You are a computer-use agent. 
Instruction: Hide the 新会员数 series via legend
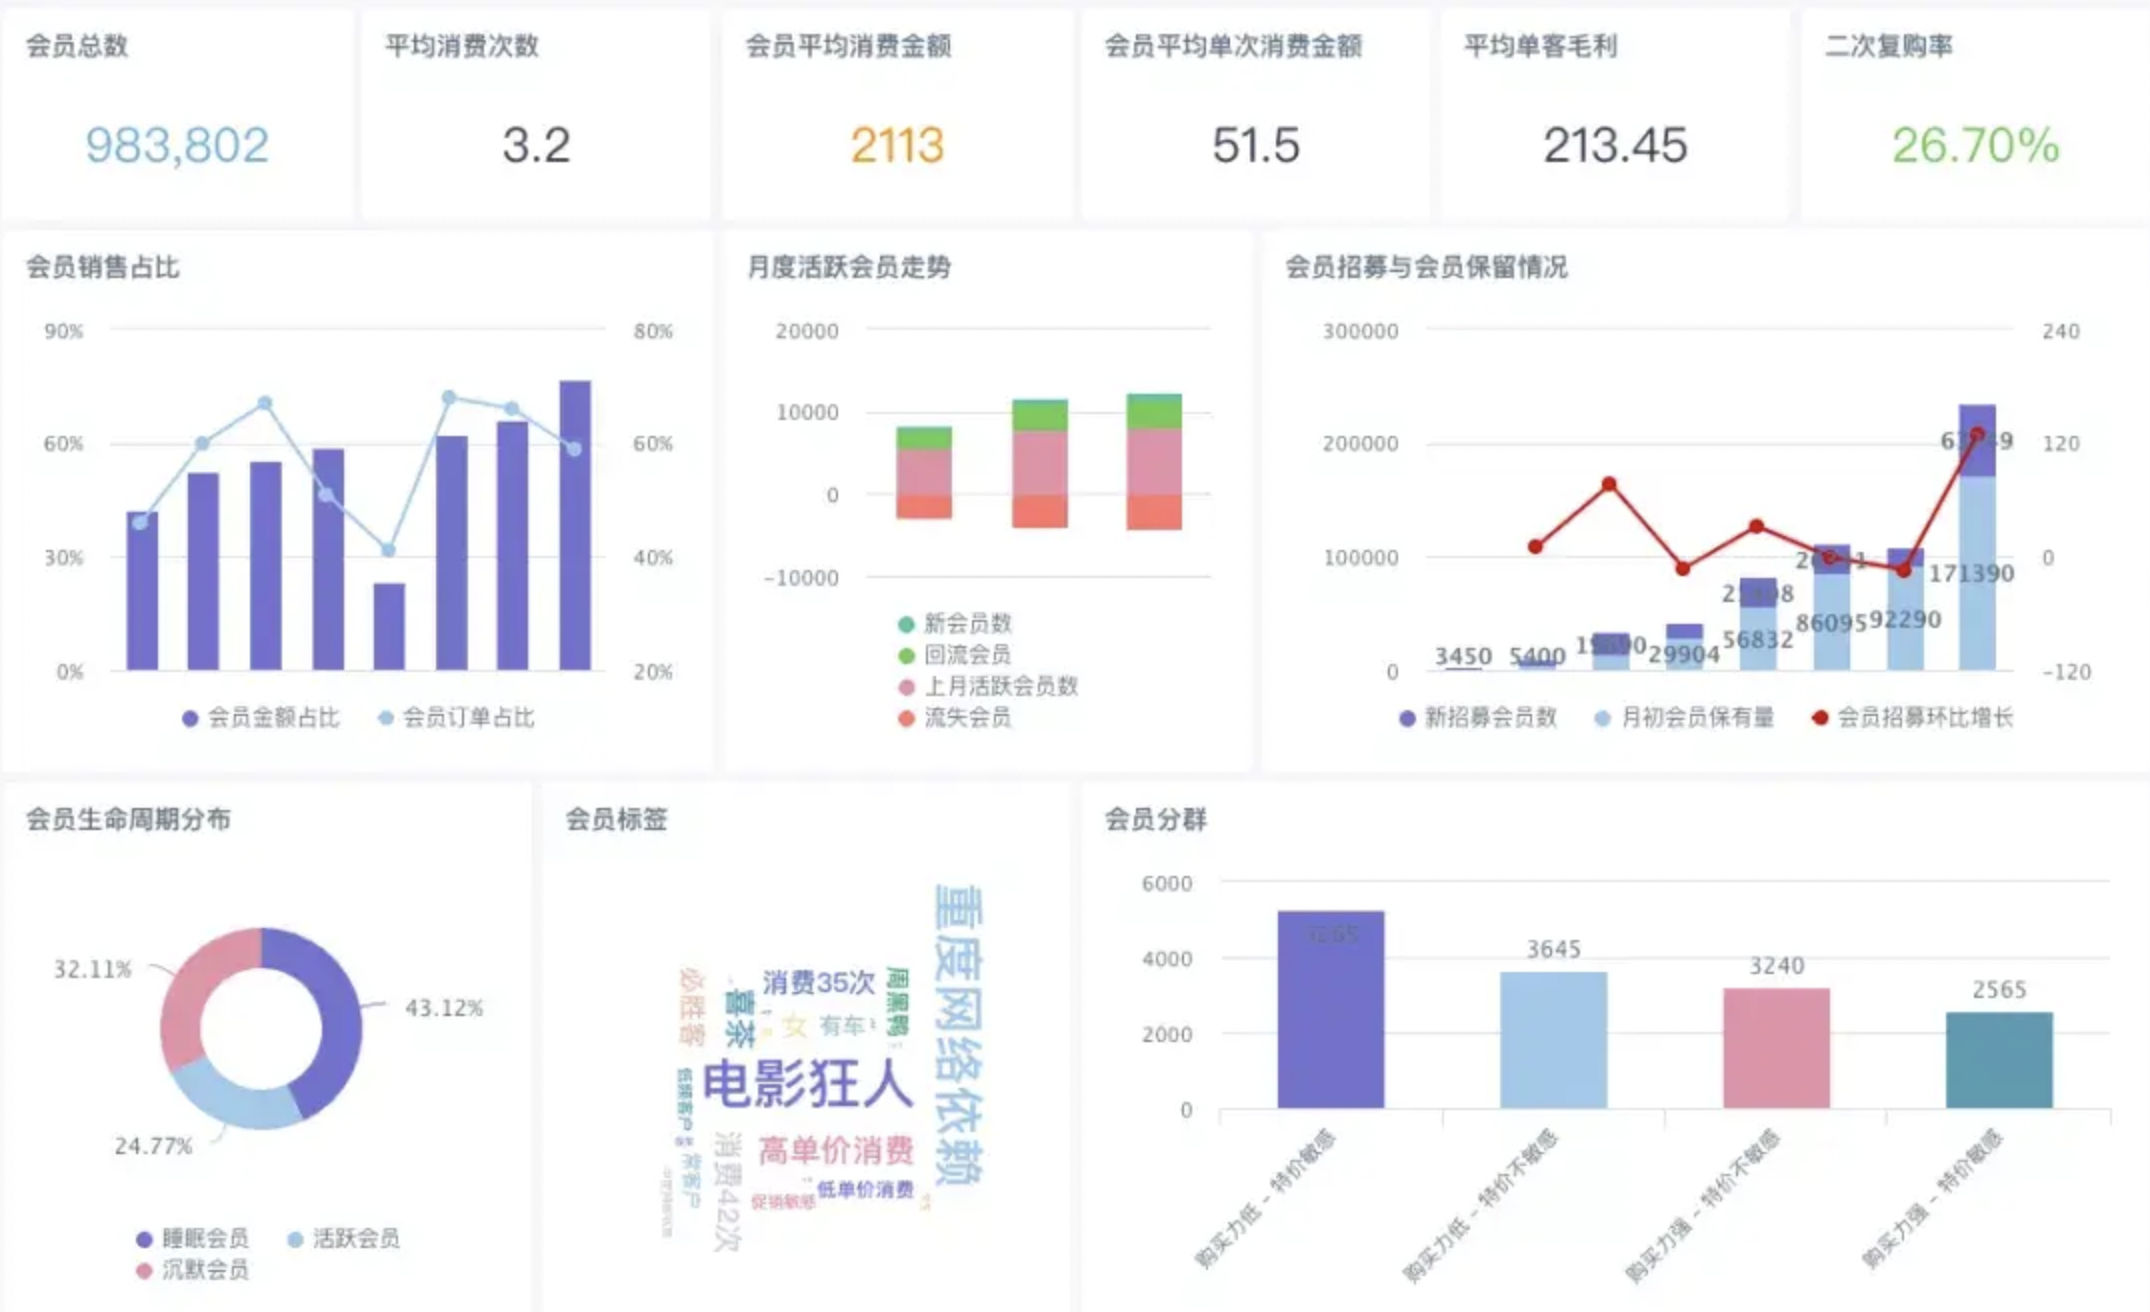(955, 623)
